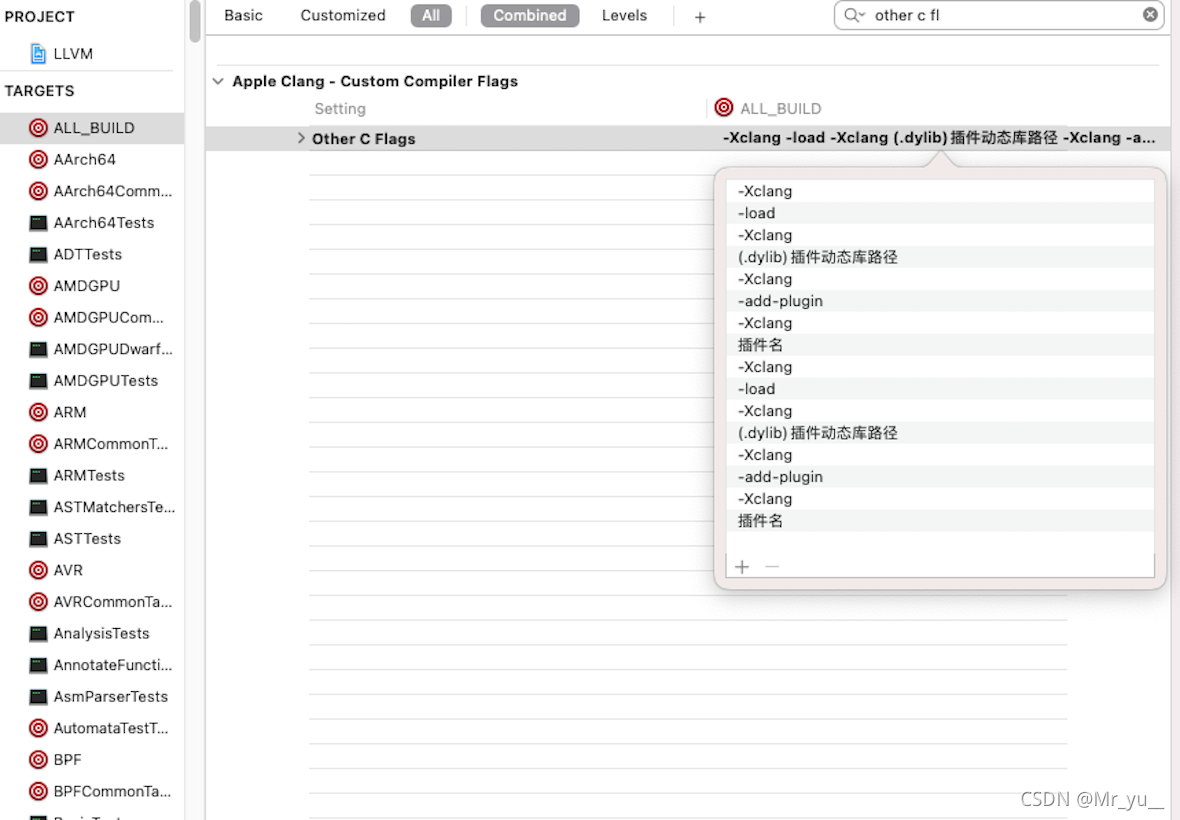The width and height of the screenshot is (1180, 820).
Task: Select first -load flag entry
Action: pos(939,213)
